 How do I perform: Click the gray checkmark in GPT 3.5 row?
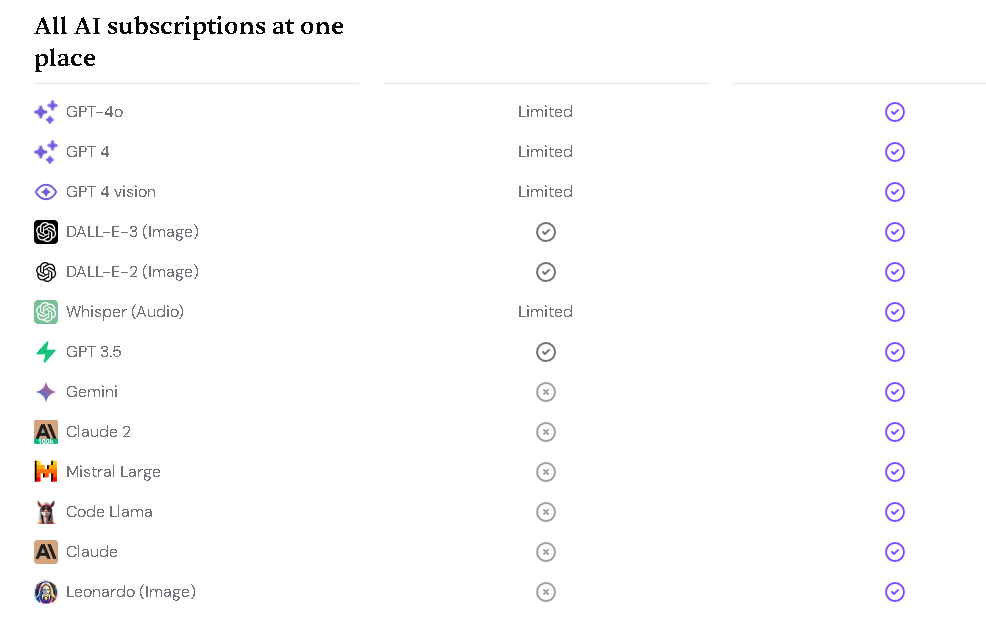pos(546,352)
